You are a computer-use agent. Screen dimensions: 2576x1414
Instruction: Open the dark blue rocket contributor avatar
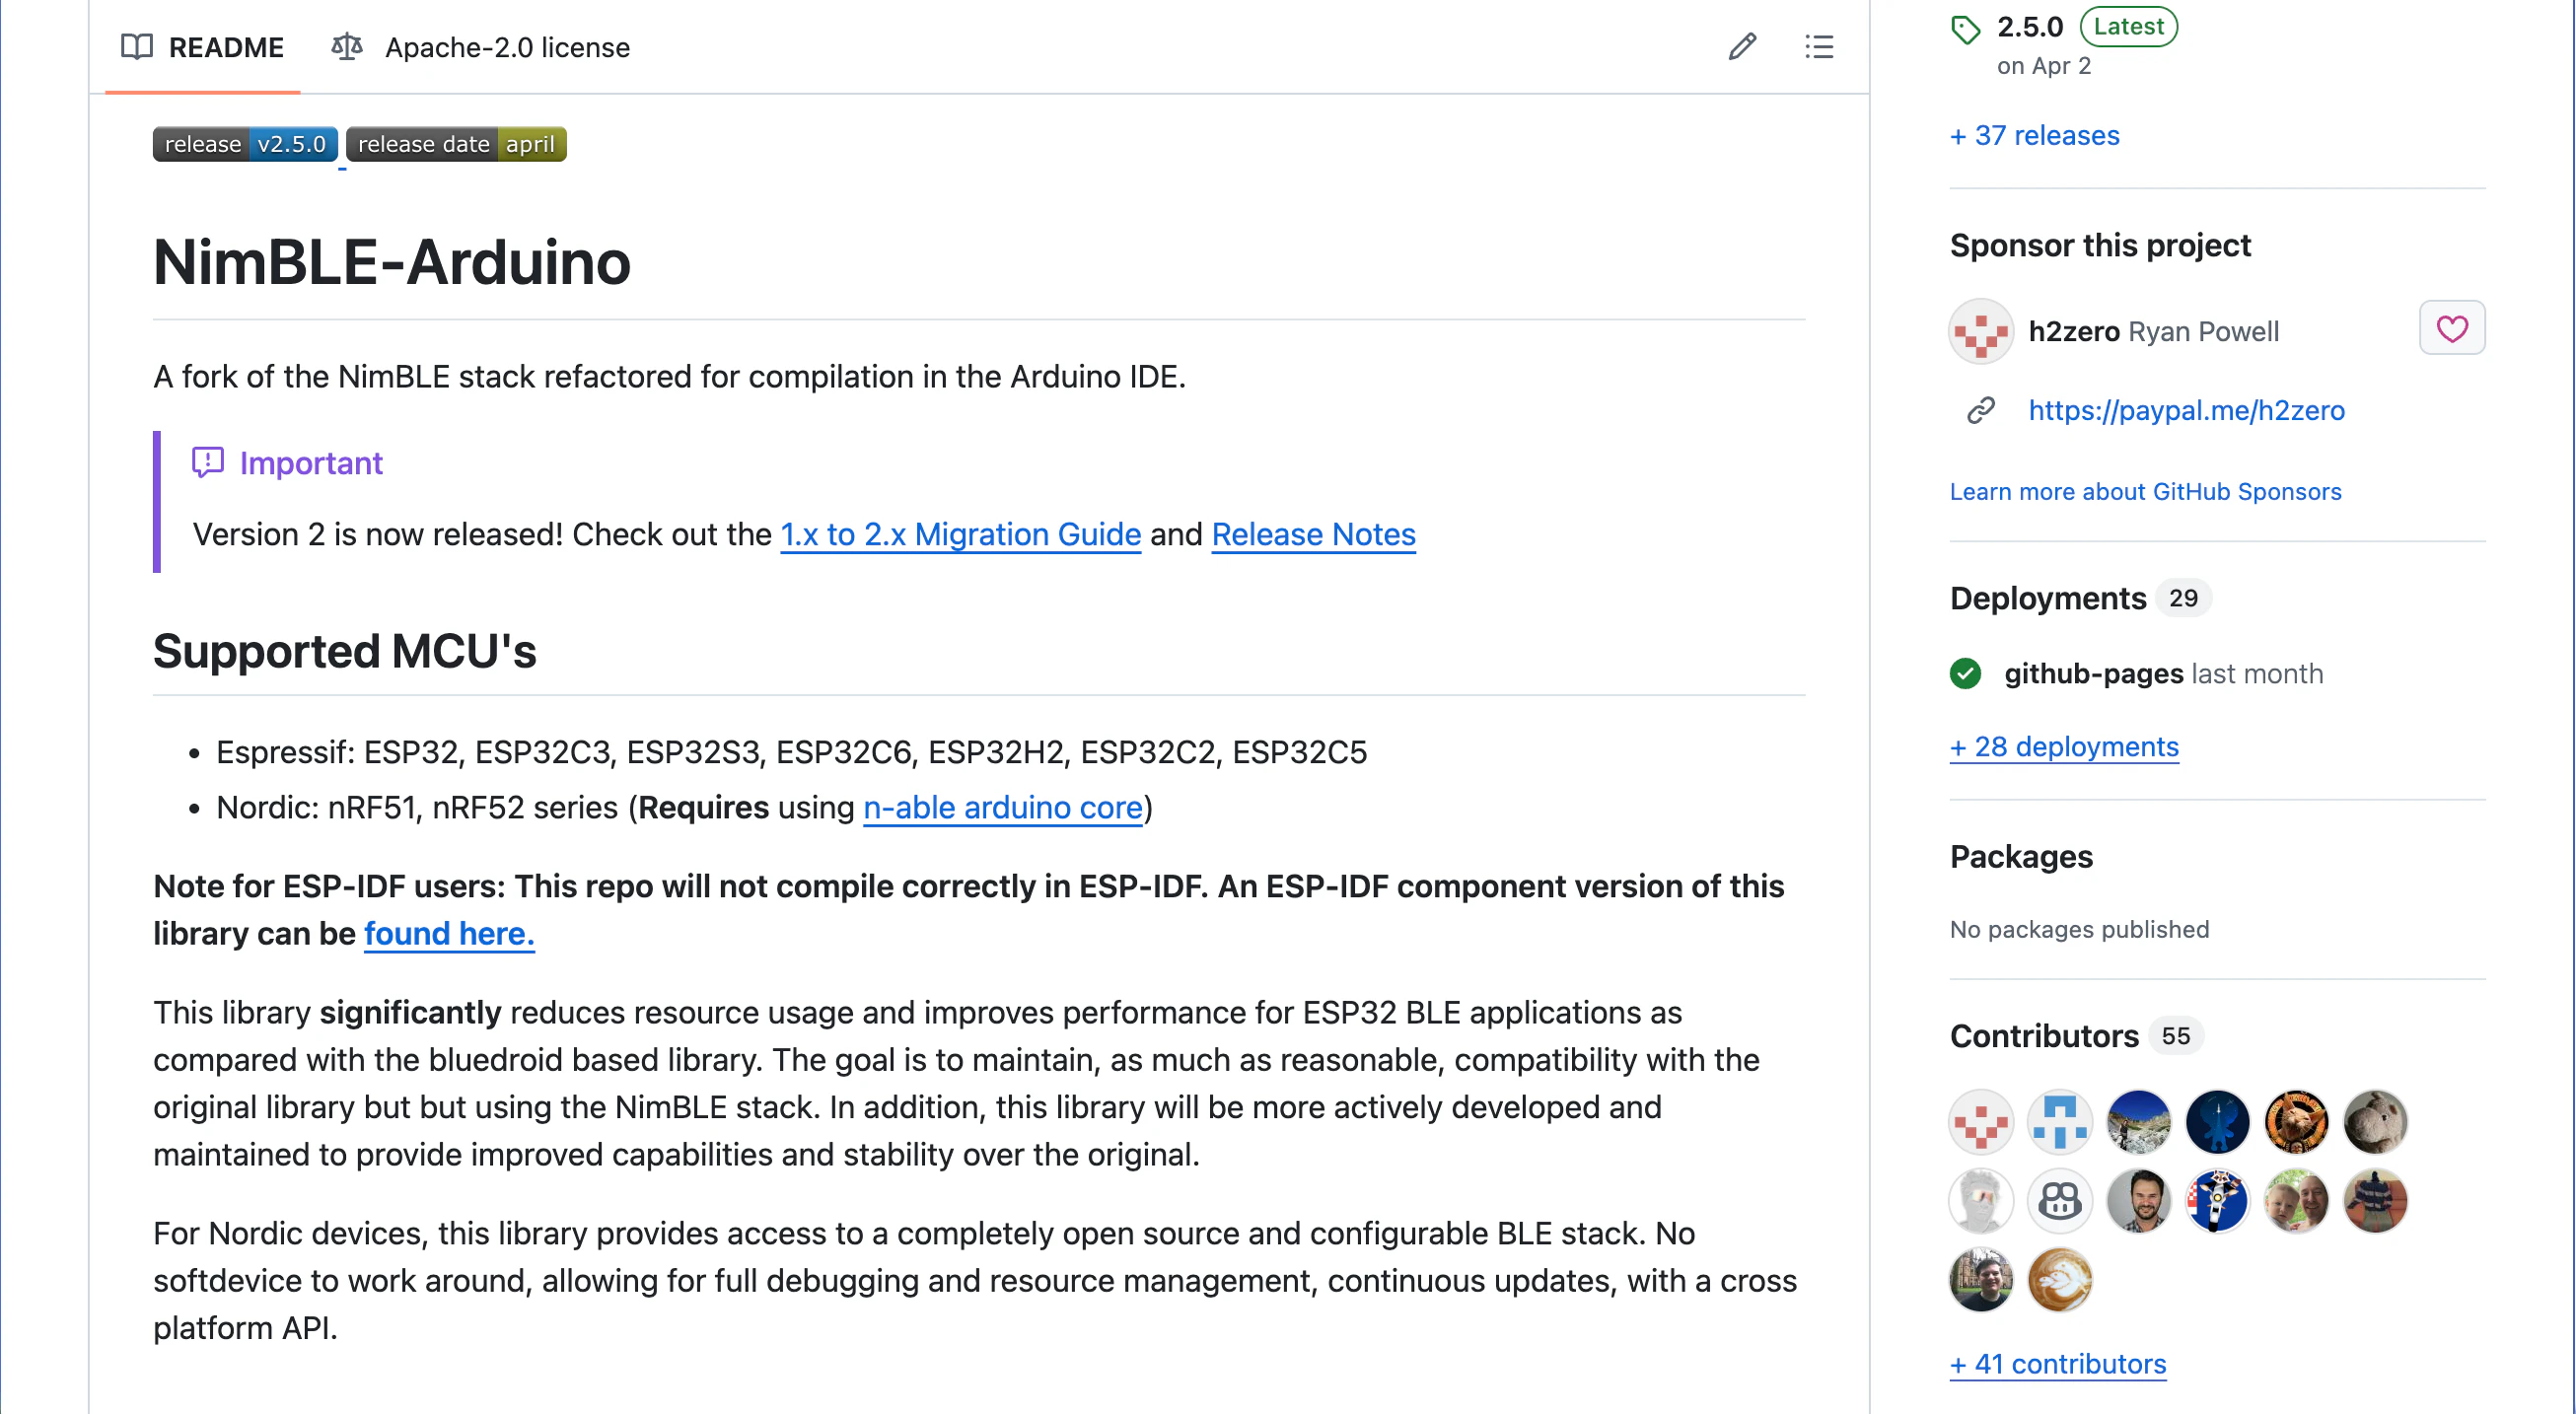click(2217, 1121)
